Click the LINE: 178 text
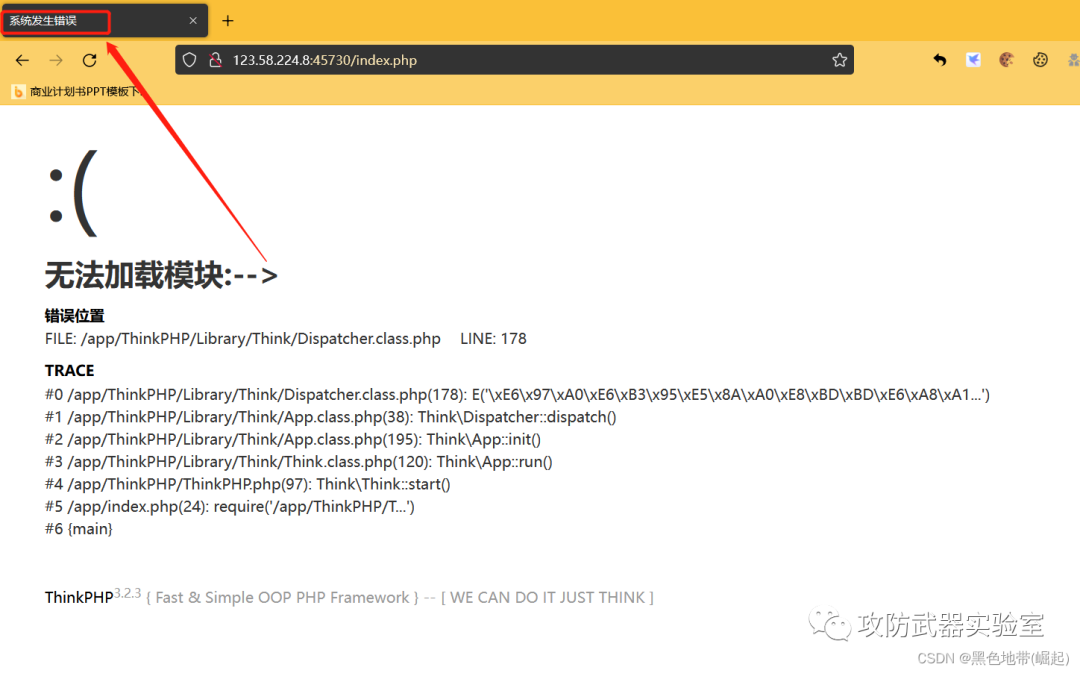 coord(493,339)
